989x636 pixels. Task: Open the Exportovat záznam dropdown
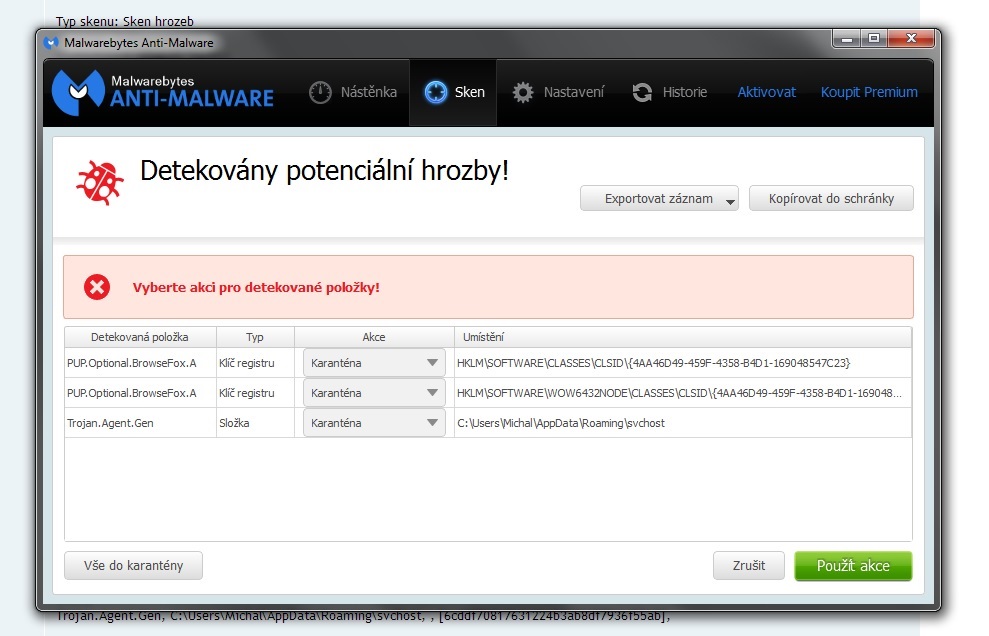[659, 198]
